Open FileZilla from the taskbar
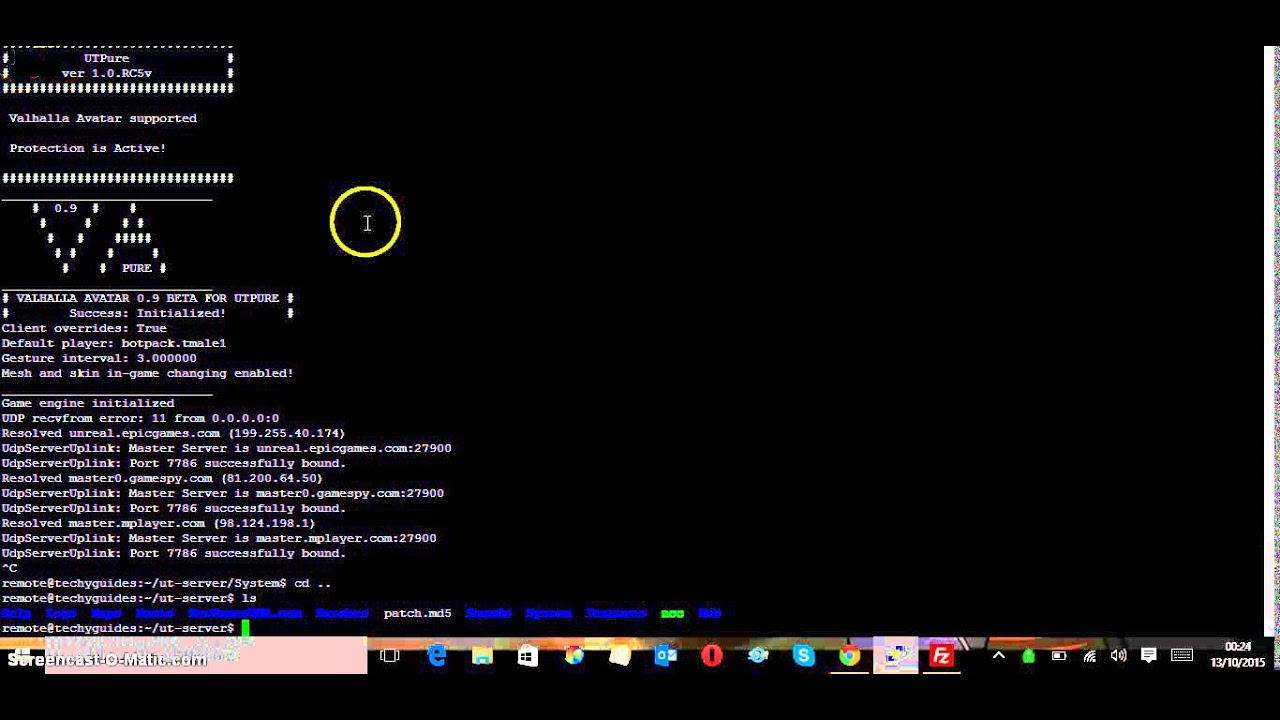This screenshot has height=720, width=1280. [941, 656]
